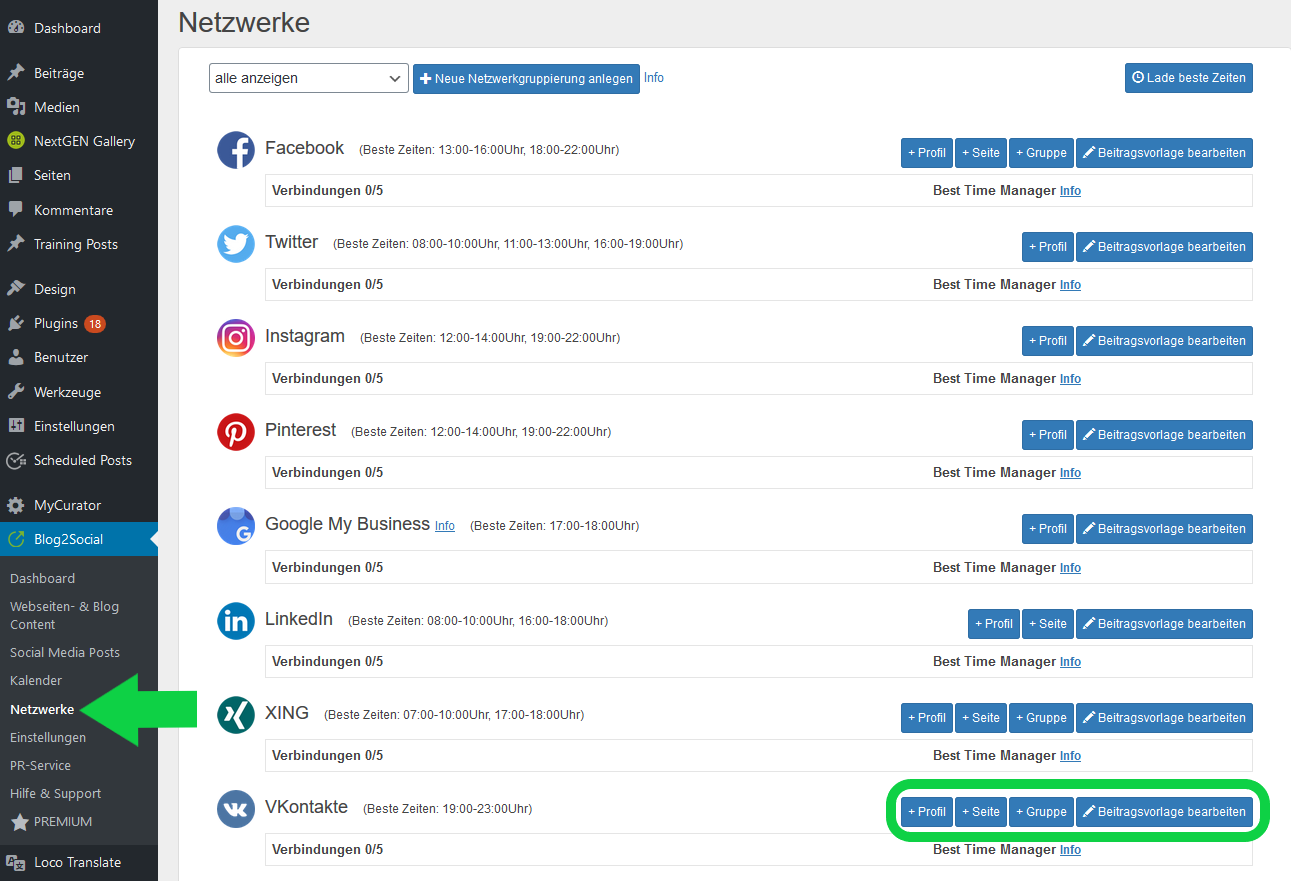Edit VKontakte Beitragsvorlage

(1164, 812)
